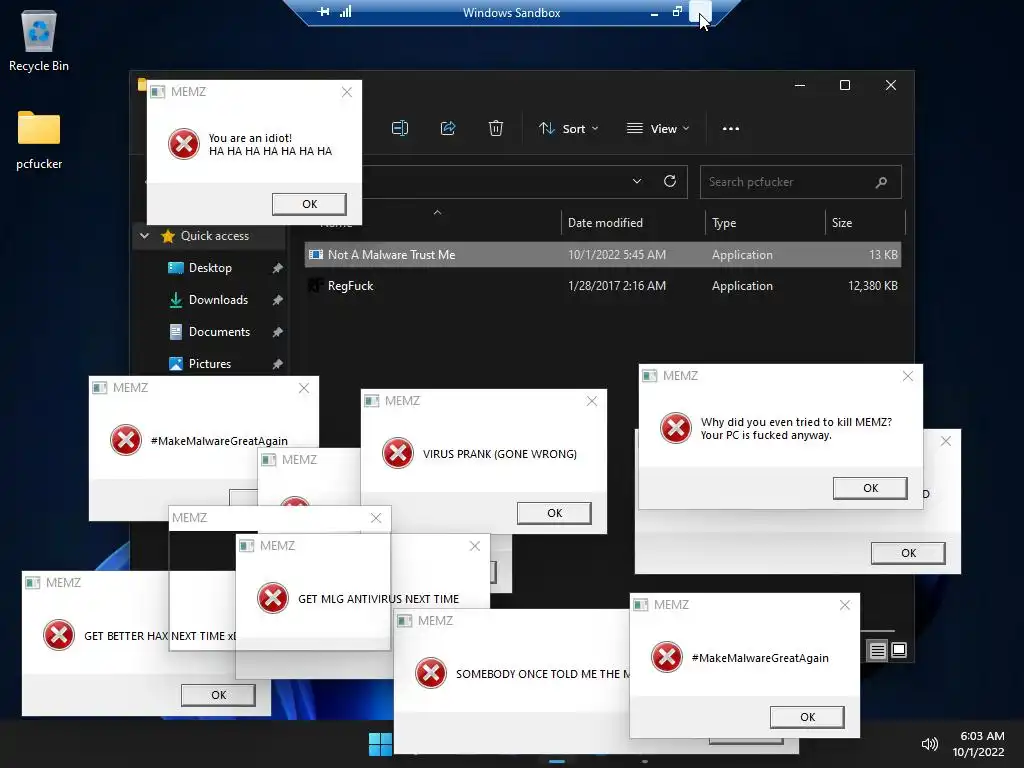1024x768 pixels.
Task: Restore down the Windows Sandbox session
Action: click(x=677, y=12)
